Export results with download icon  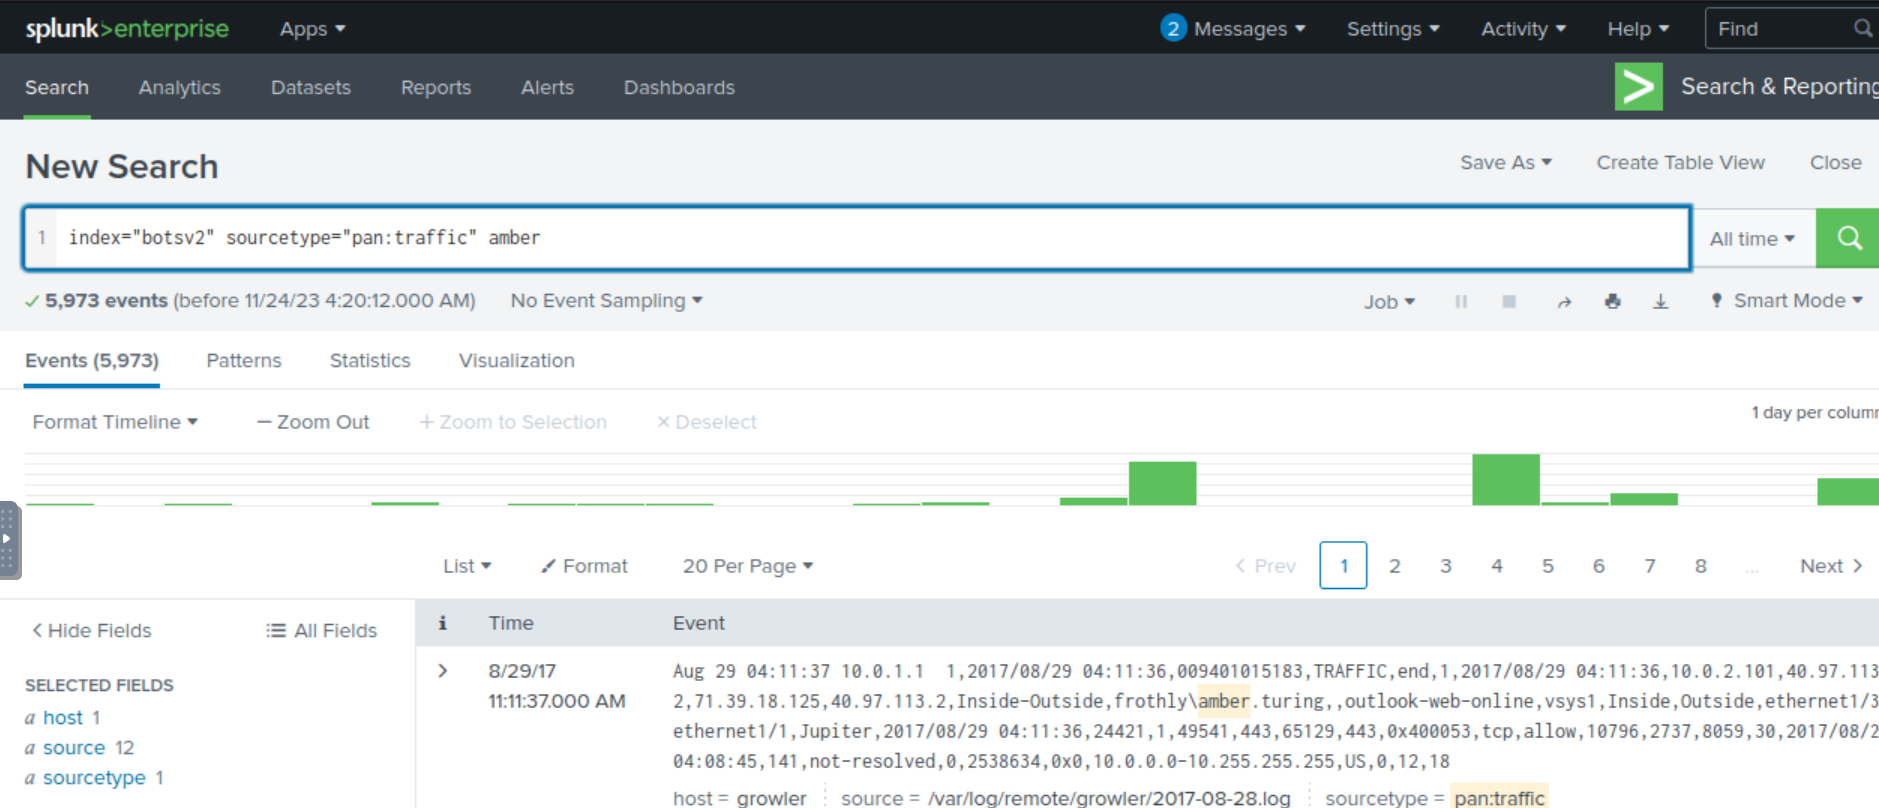(1660, 301)
